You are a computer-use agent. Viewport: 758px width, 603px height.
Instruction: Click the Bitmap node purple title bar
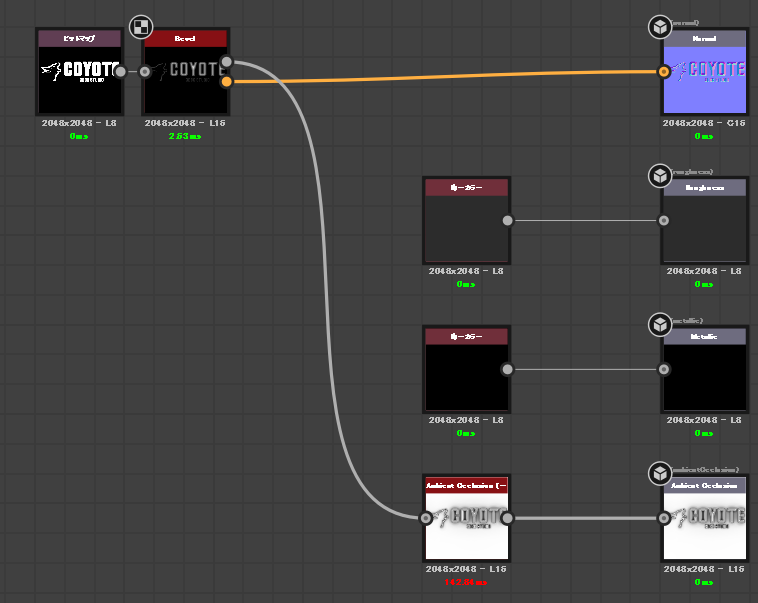pos(80,39)
